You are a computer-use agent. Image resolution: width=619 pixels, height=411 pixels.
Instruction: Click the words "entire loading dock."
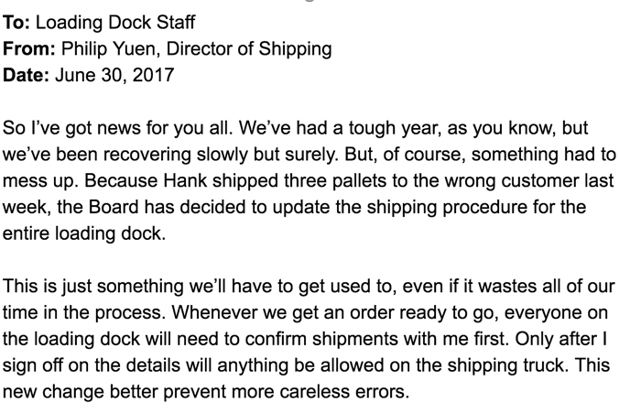(x=84, y=233)
